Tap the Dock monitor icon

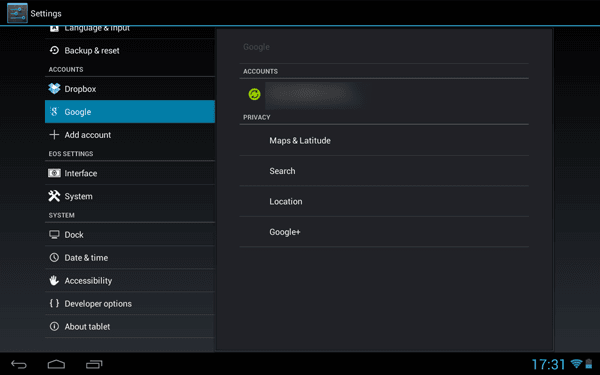point(54,235)
